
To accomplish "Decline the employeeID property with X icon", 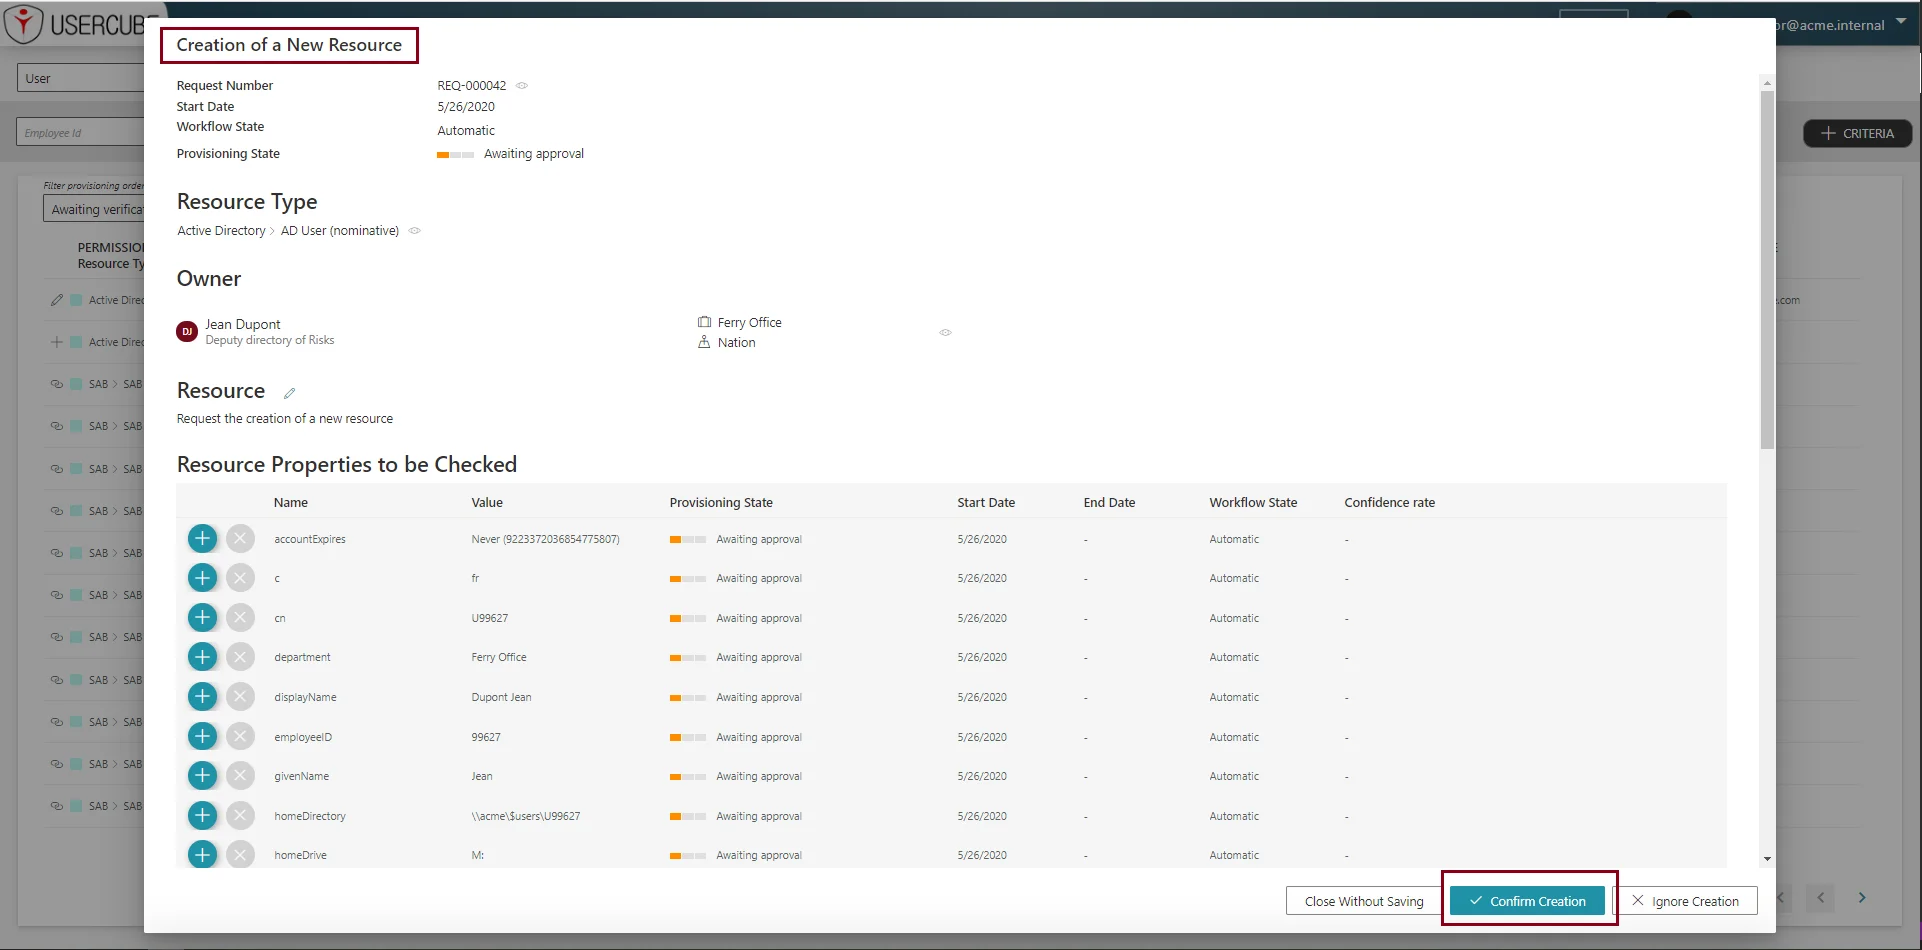I will click(x=240, y=737).
